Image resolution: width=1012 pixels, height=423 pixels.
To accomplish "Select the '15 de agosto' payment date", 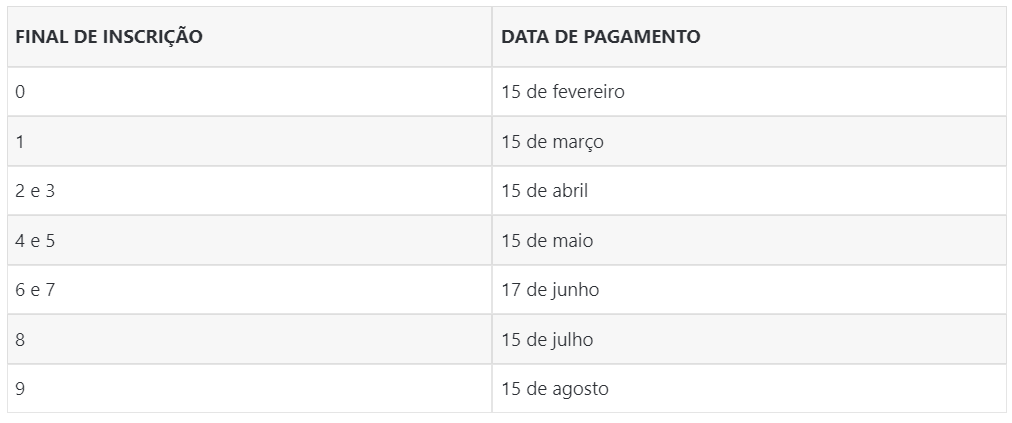I will click(554, 389).
